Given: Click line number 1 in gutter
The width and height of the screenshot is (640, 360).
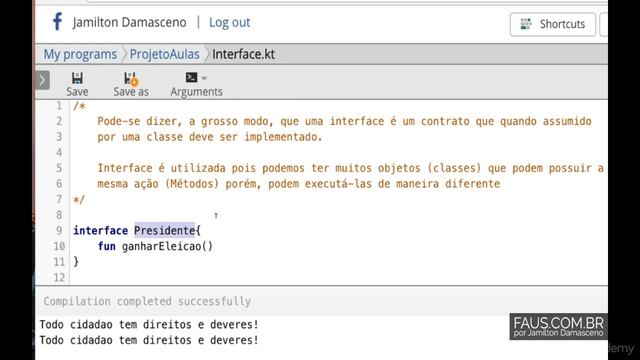Looking at the screenshot, I should click(59, 106).
